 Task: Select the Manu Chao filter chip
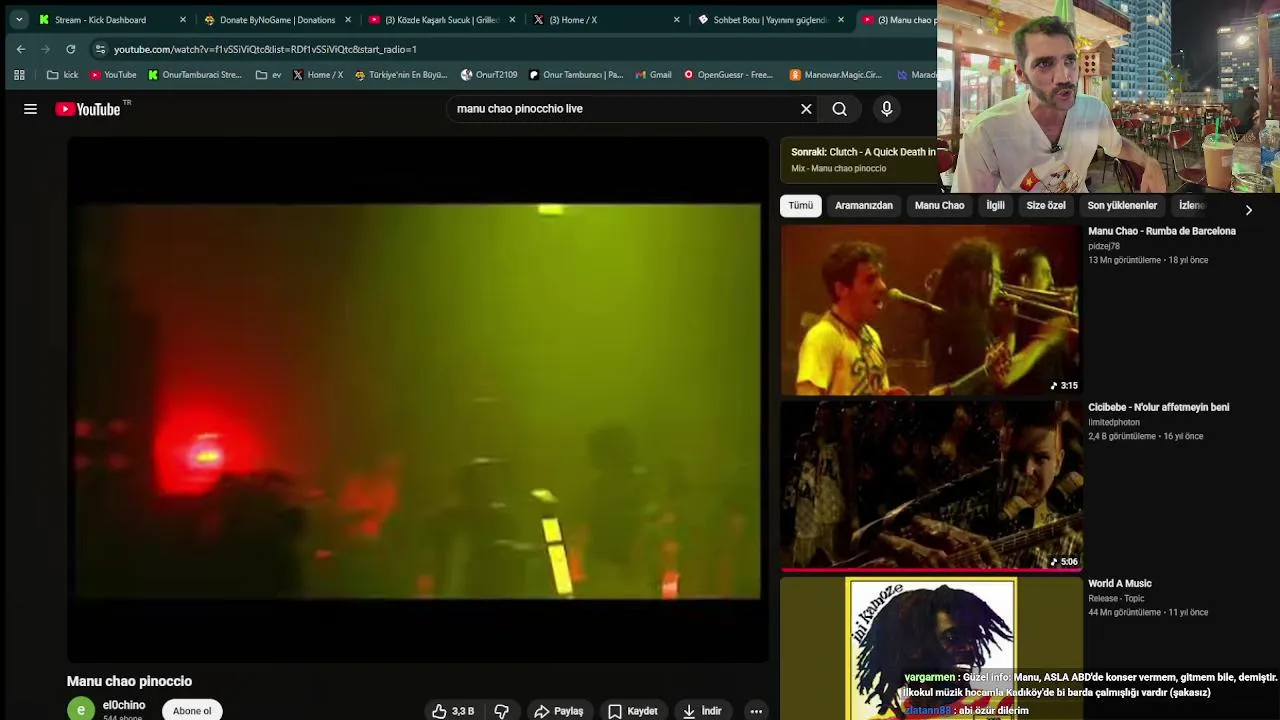939,206
